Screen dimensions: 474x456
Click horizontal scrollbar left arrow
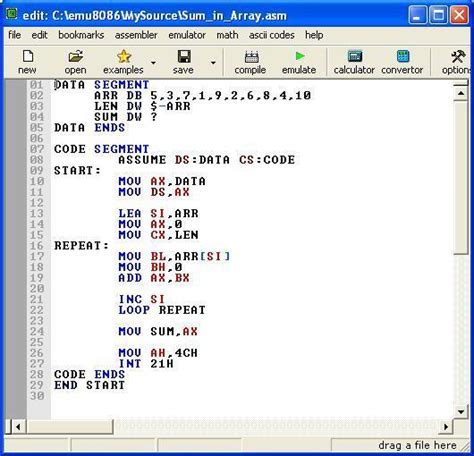(x=18, y=427)
